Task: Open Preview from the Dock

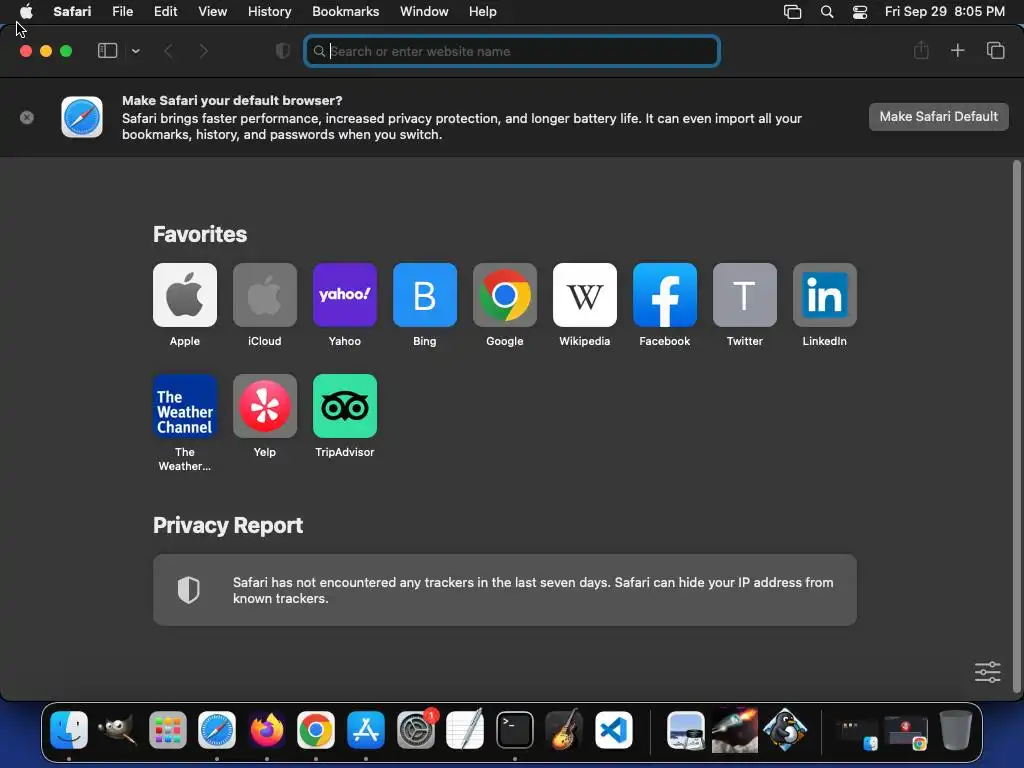Action: (x=686, y=729)
